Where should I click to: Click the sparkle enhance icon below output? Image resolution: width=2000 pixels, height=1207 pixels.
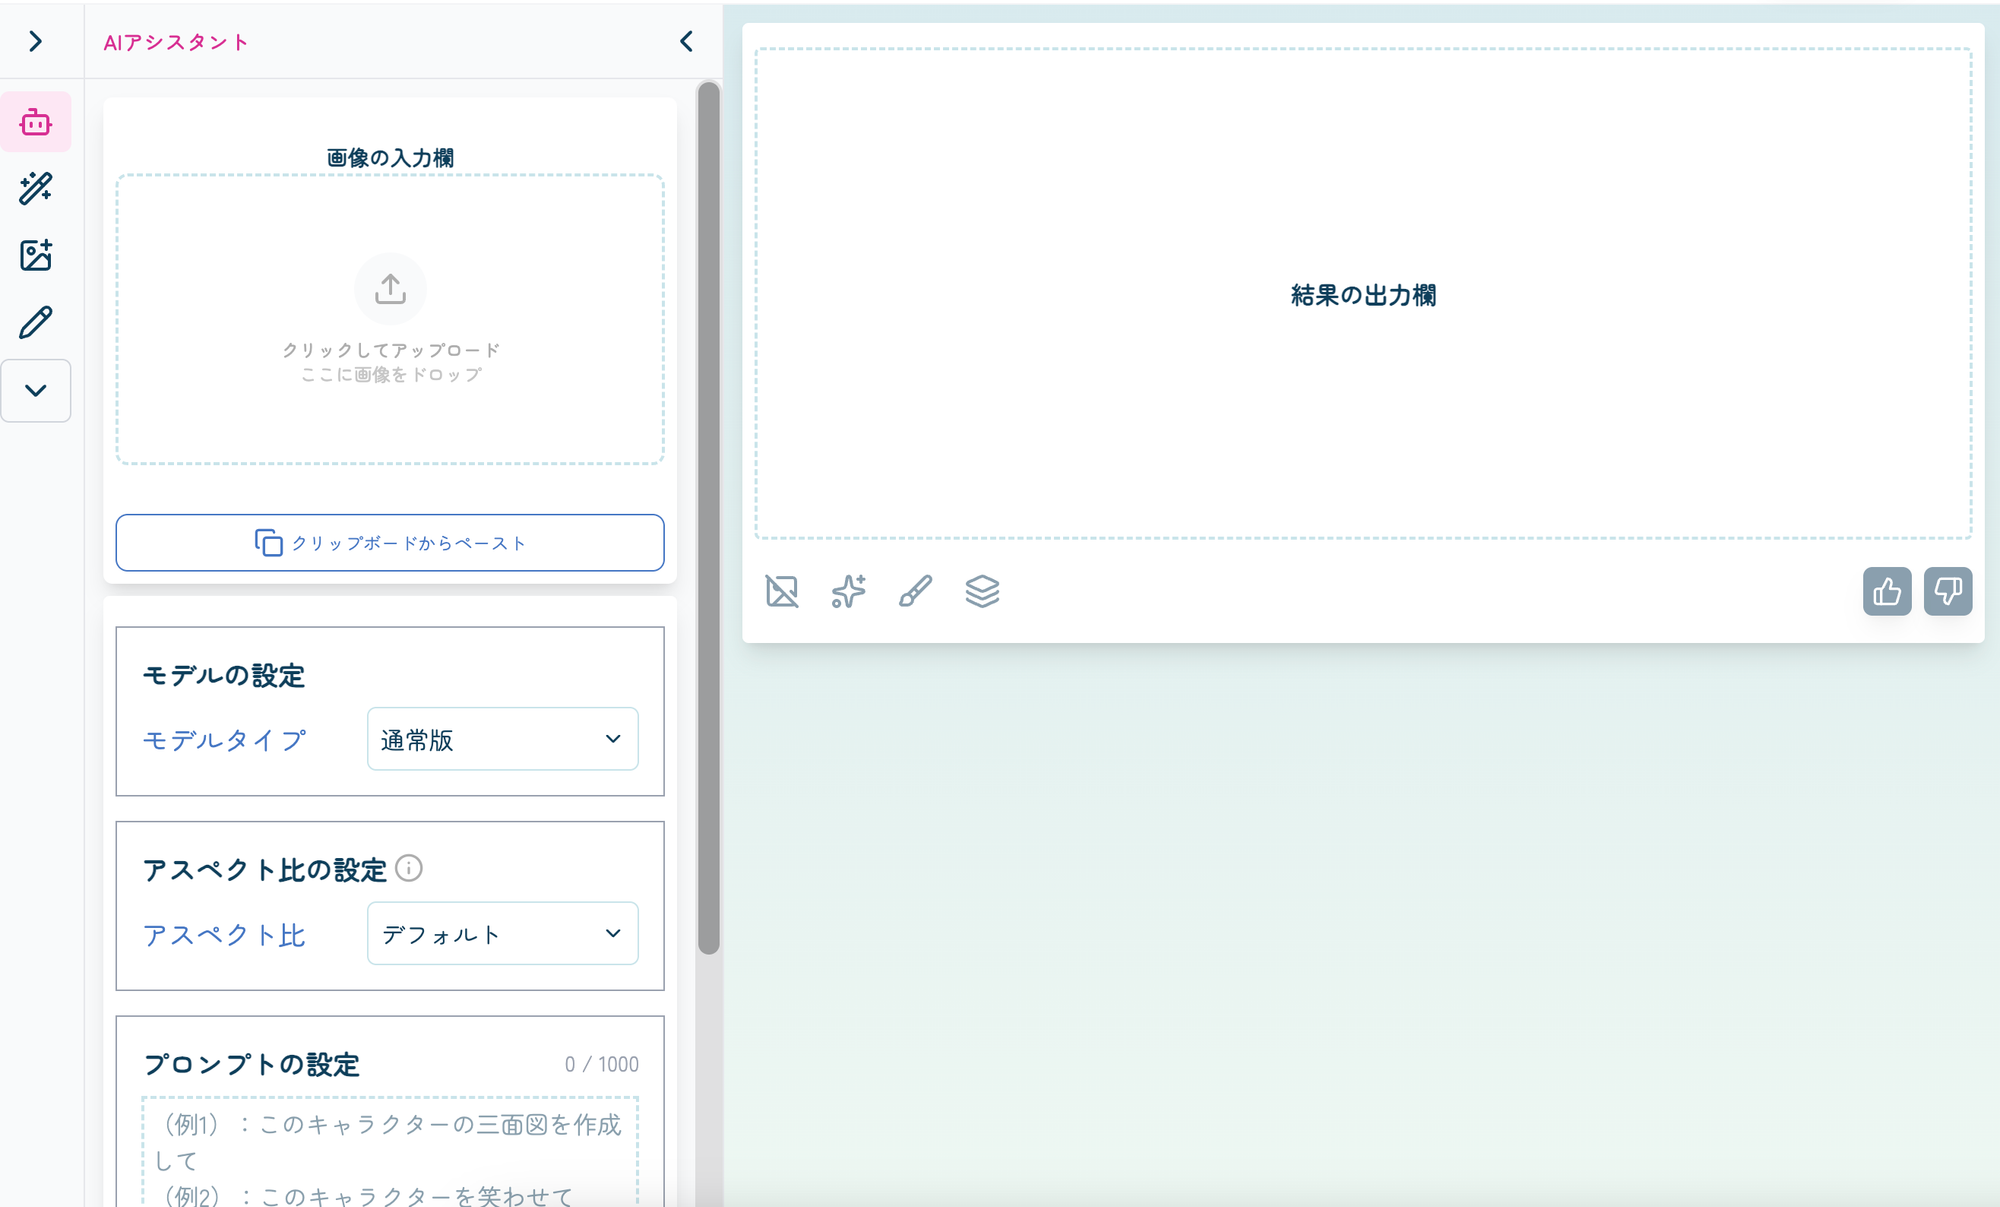pos(848,591)
